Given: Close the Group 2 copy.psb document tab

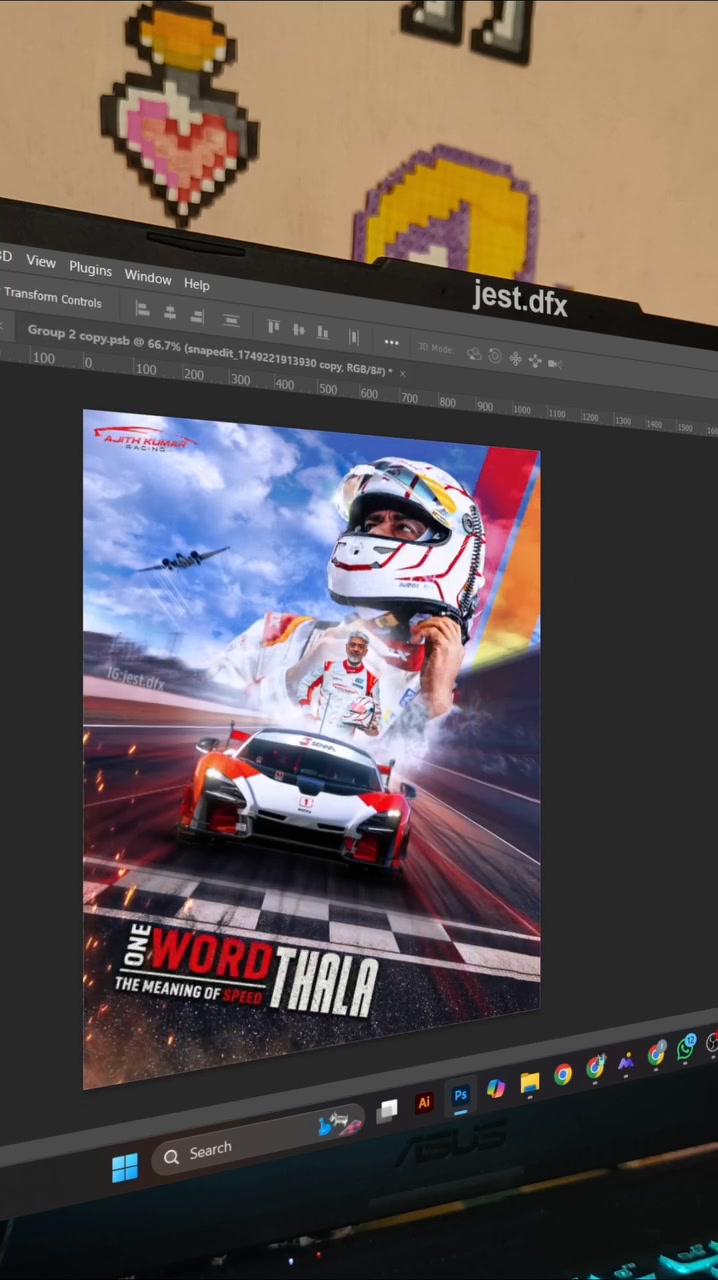Looking at the screenshot, I should pyautogui.click(x=403, y=373).
